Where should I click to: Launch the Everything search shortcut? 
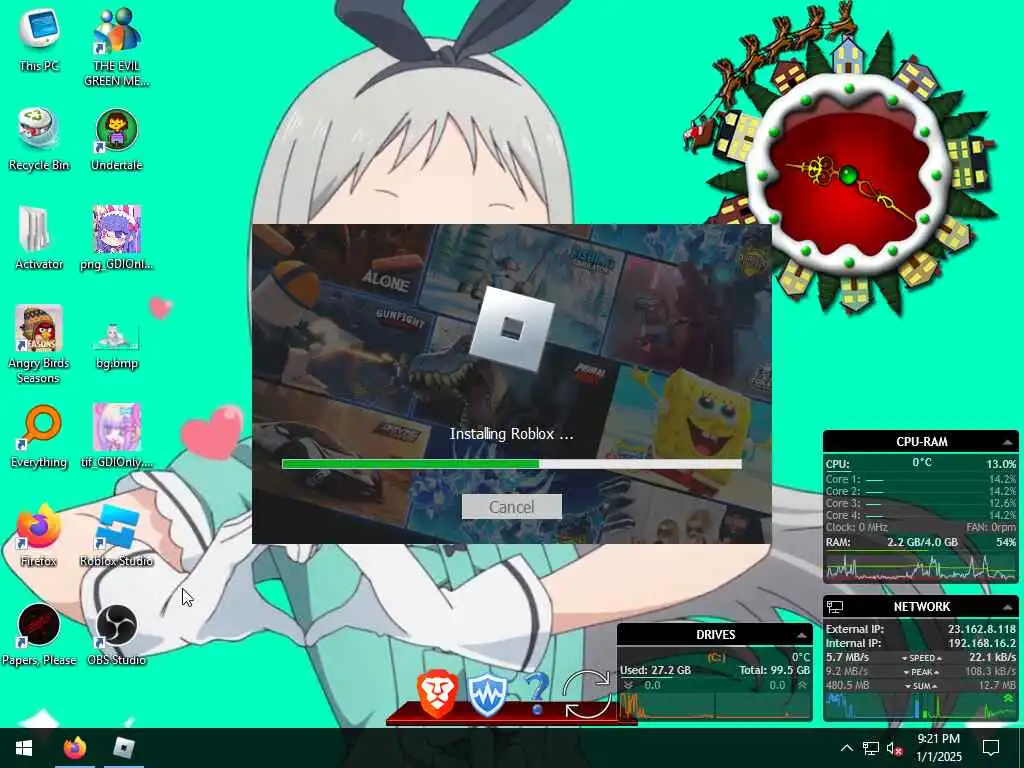(x=39, y=436)
